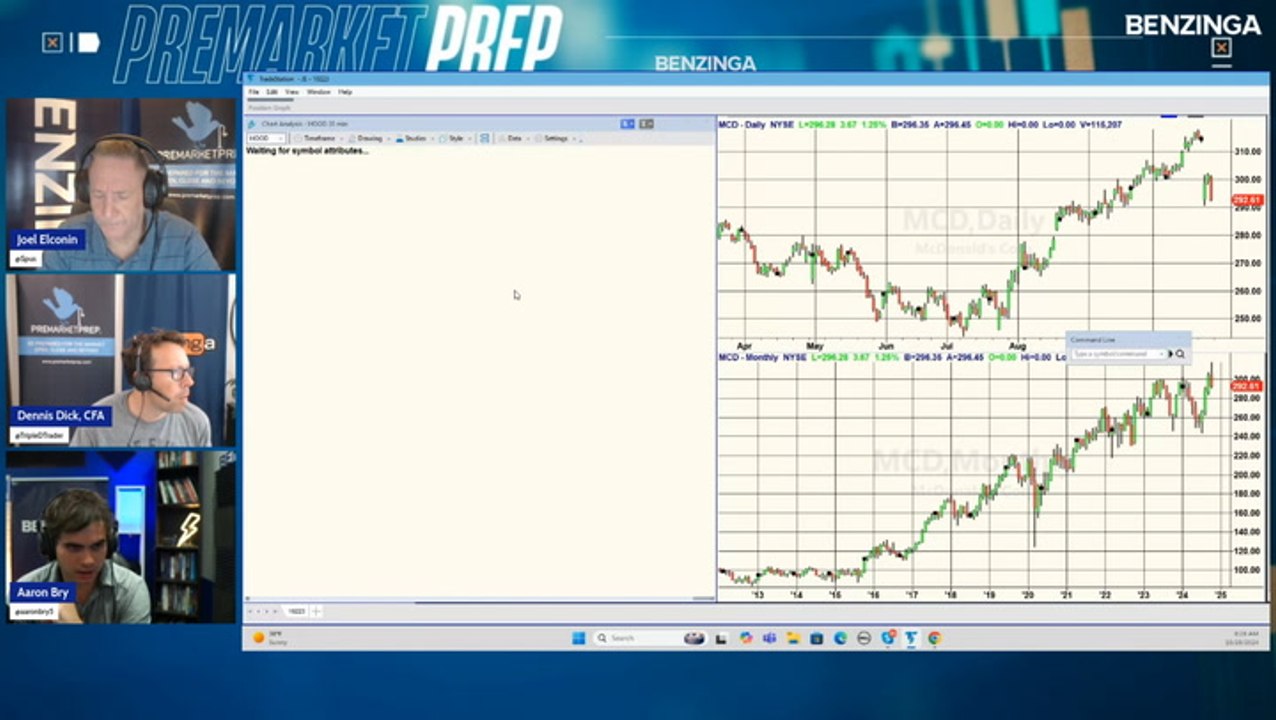Open Task View from taskbar
Viewport: 1276px width, 720px height.
pos(720,638)
